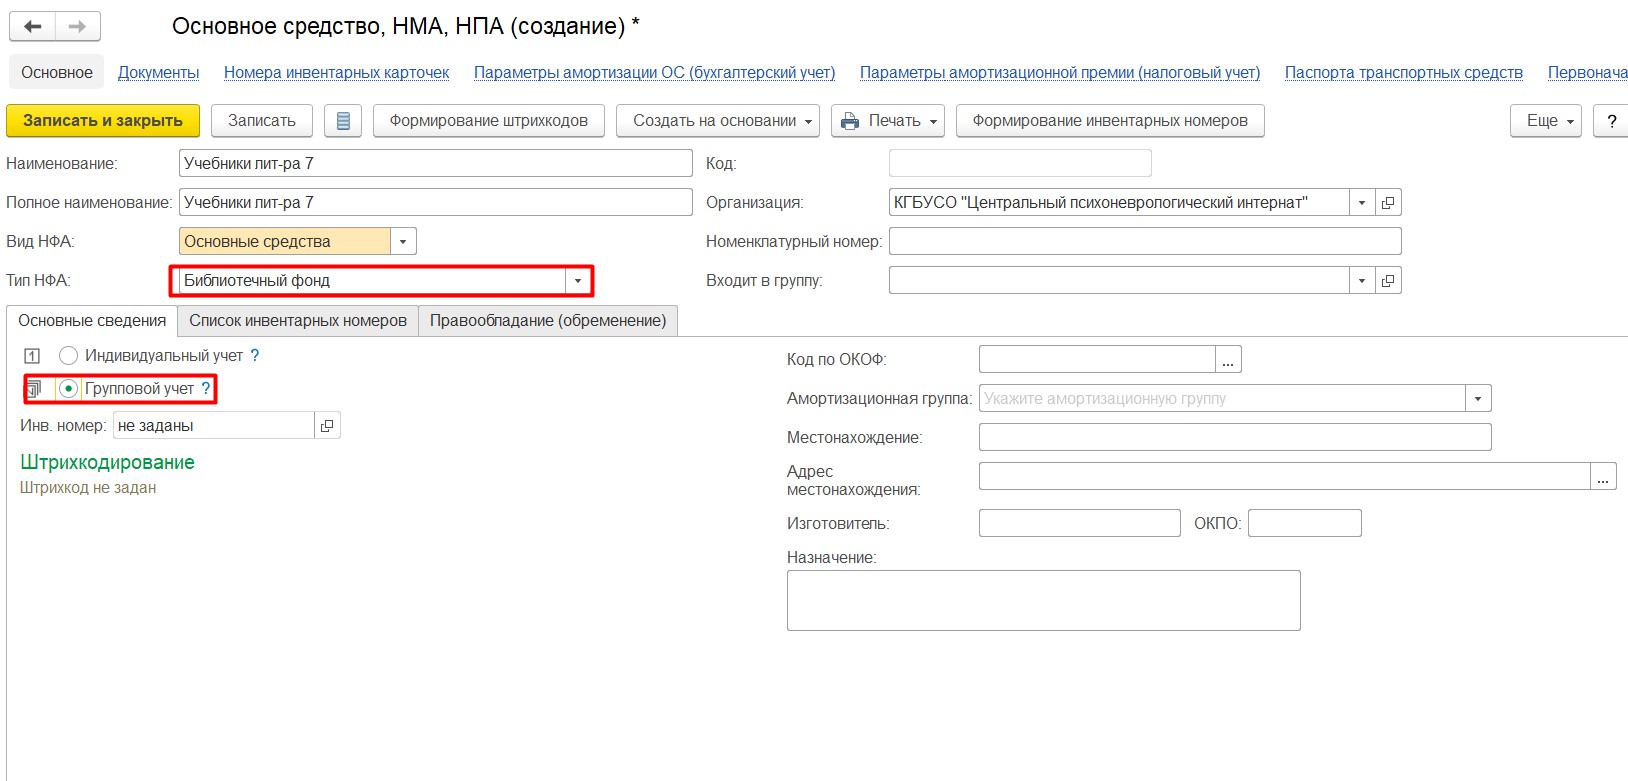Expand the Тип НФА dropdown arrow
Image resolution: width=1628 pixels, height=781 pixels.
[578, 281]
